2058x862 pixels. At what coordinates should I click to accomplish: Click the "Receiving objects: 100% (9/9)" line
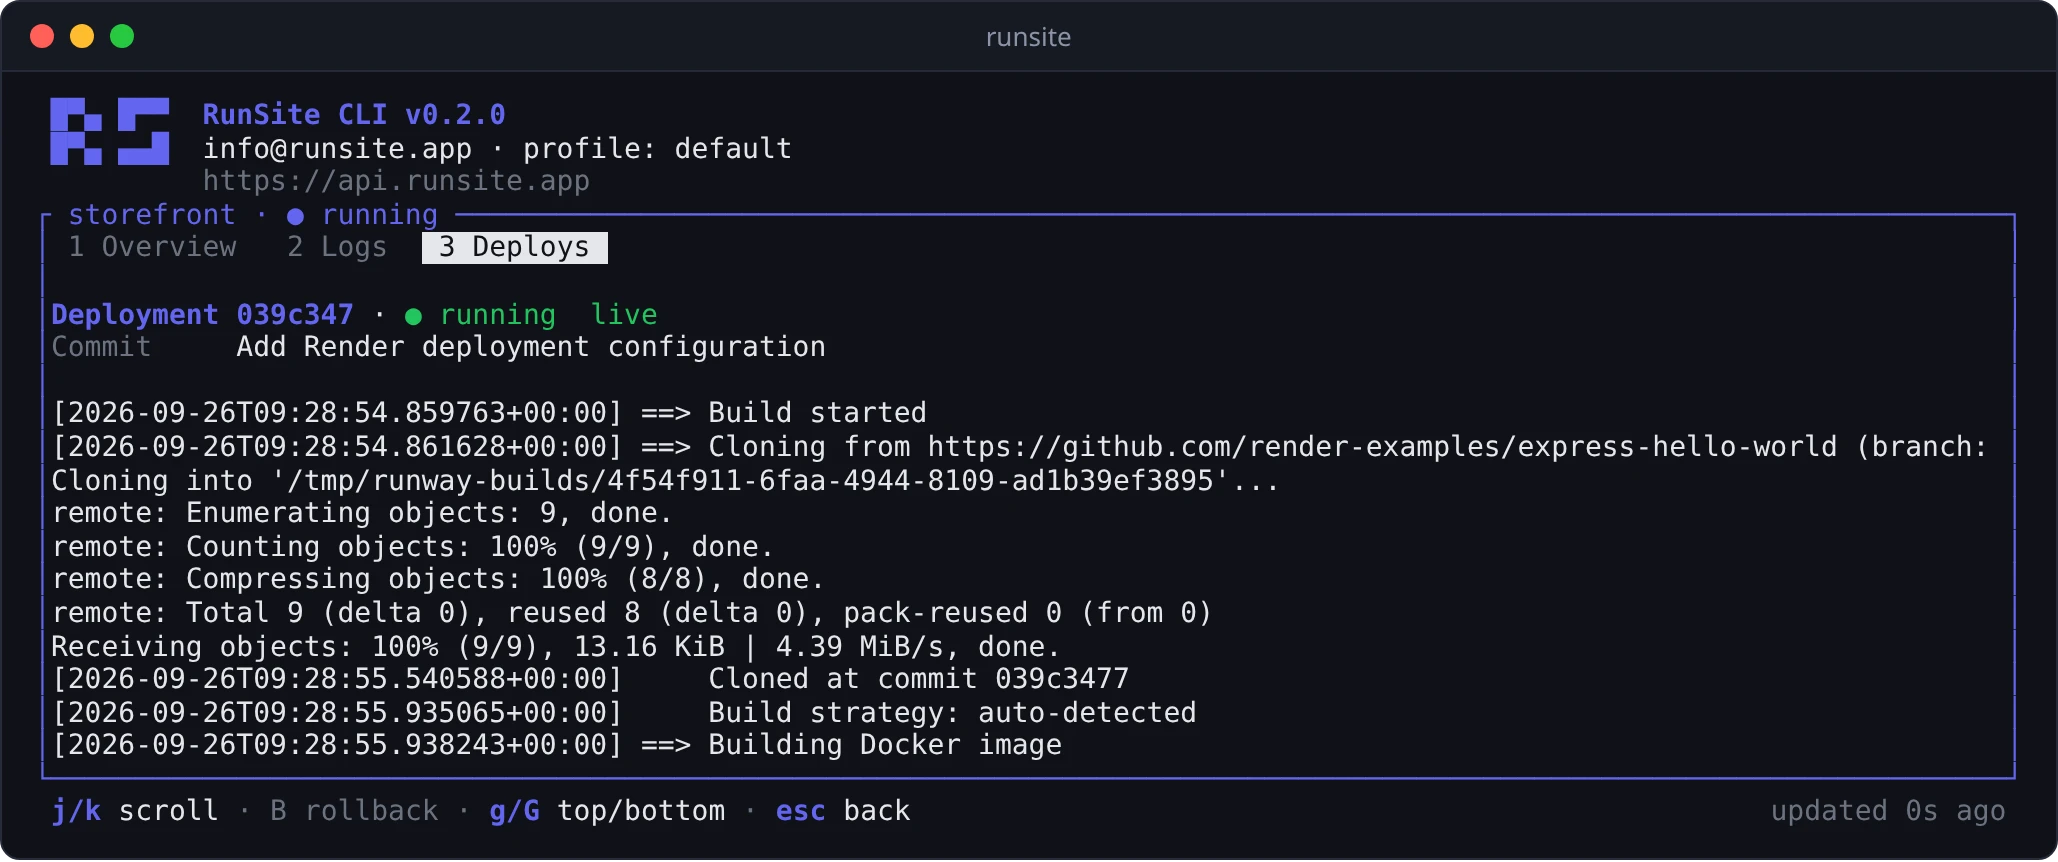556,647
